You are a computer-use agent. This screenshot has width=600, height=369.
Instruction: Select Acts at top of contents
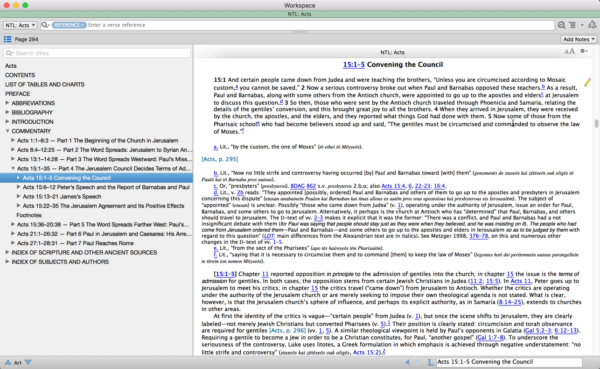pyautogui.click(x=11, y=66)
